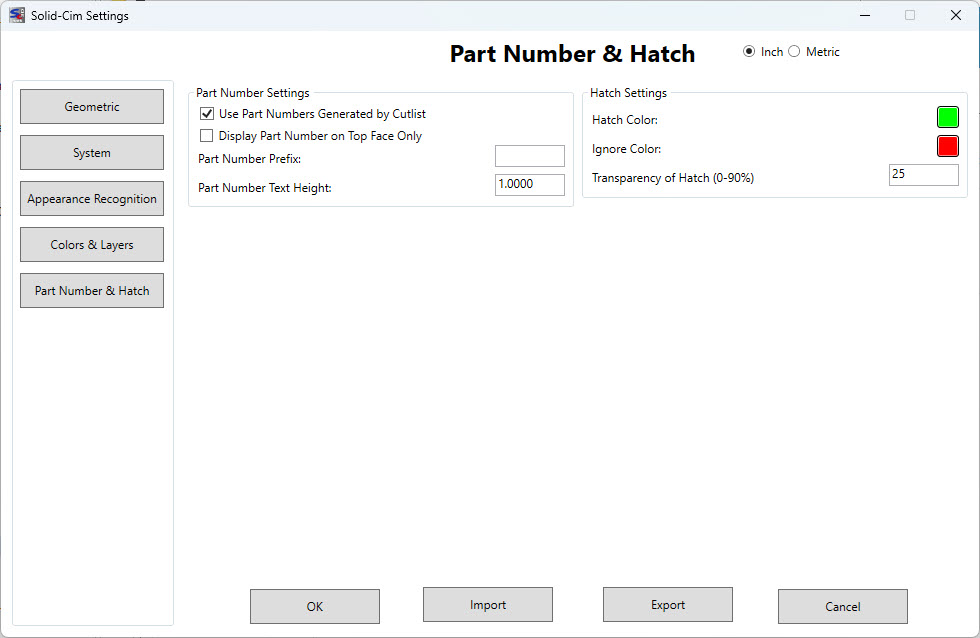
Task: Minimize the Solid-Cim Settings window
Action: (865, 15)
